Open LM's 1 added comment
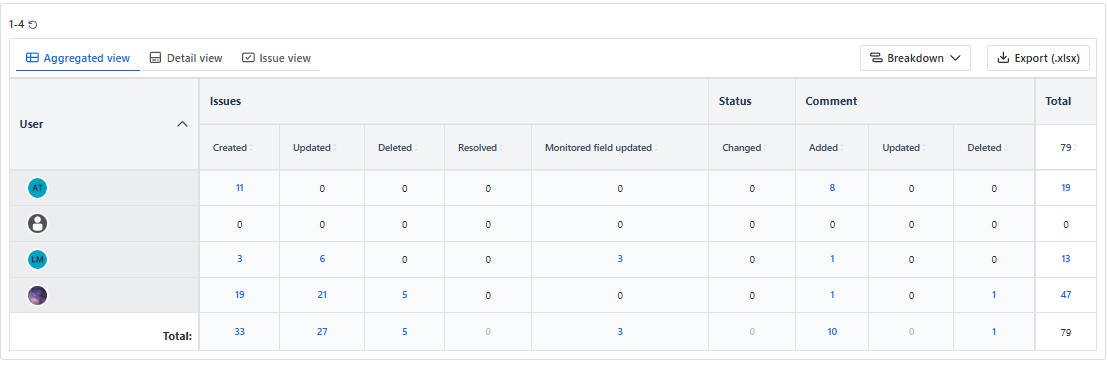The image size is (1108, 366). click(x=832, y=259)
